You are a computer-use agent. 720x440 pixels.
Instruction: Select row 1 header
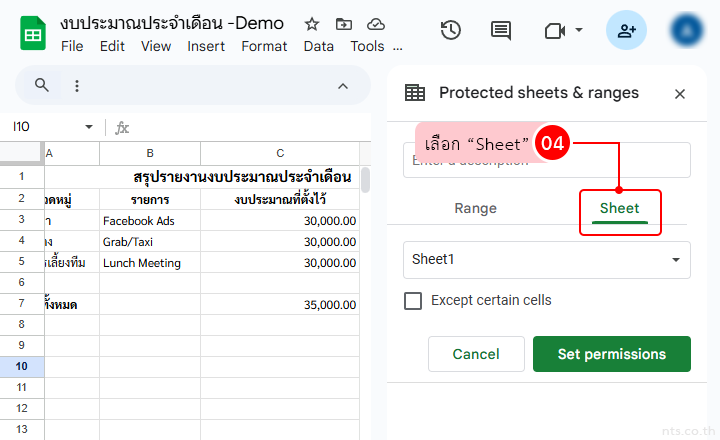pyautogui.click(x=22, y=176)
